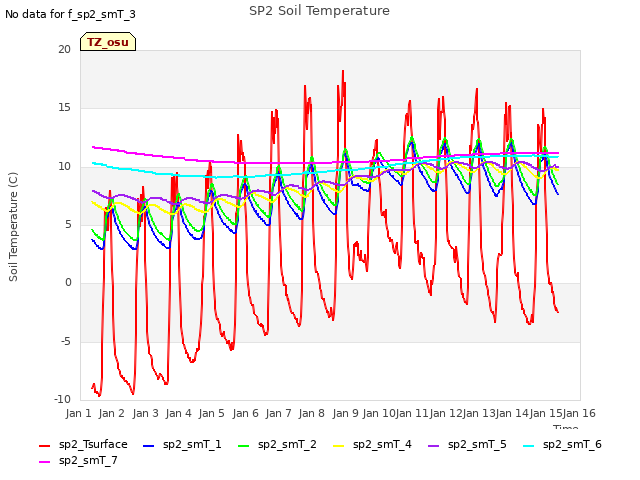
Task: Click the 'No data for f_sp2_smT_3' message
Action: click(x=70, y=14)
